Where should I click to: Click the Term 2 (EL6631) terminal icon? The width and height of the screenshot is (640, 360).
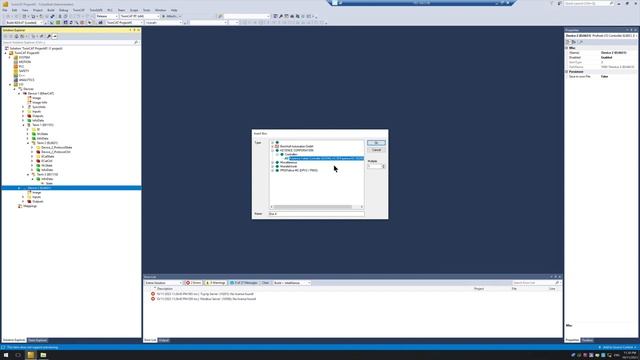point(34,143)
